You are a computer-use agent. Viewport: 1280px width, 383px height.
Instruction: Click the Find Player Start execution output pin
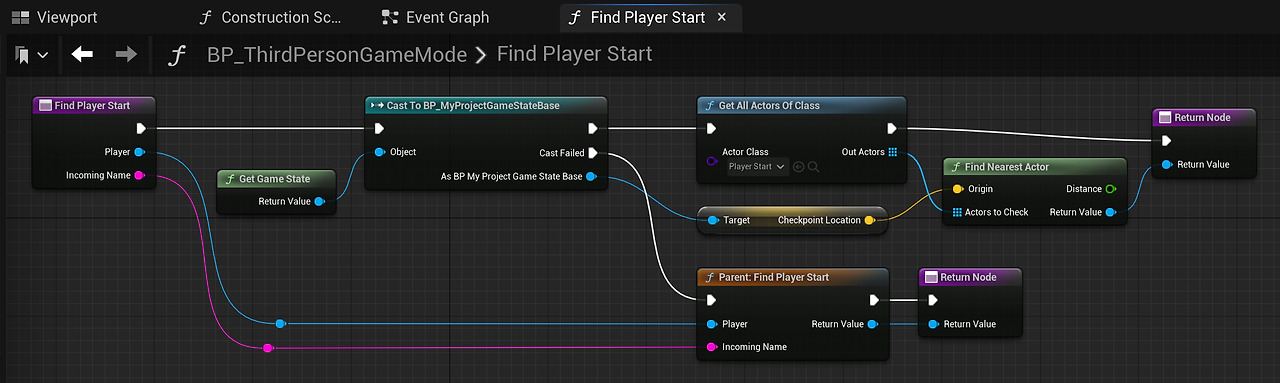[141, 128]
